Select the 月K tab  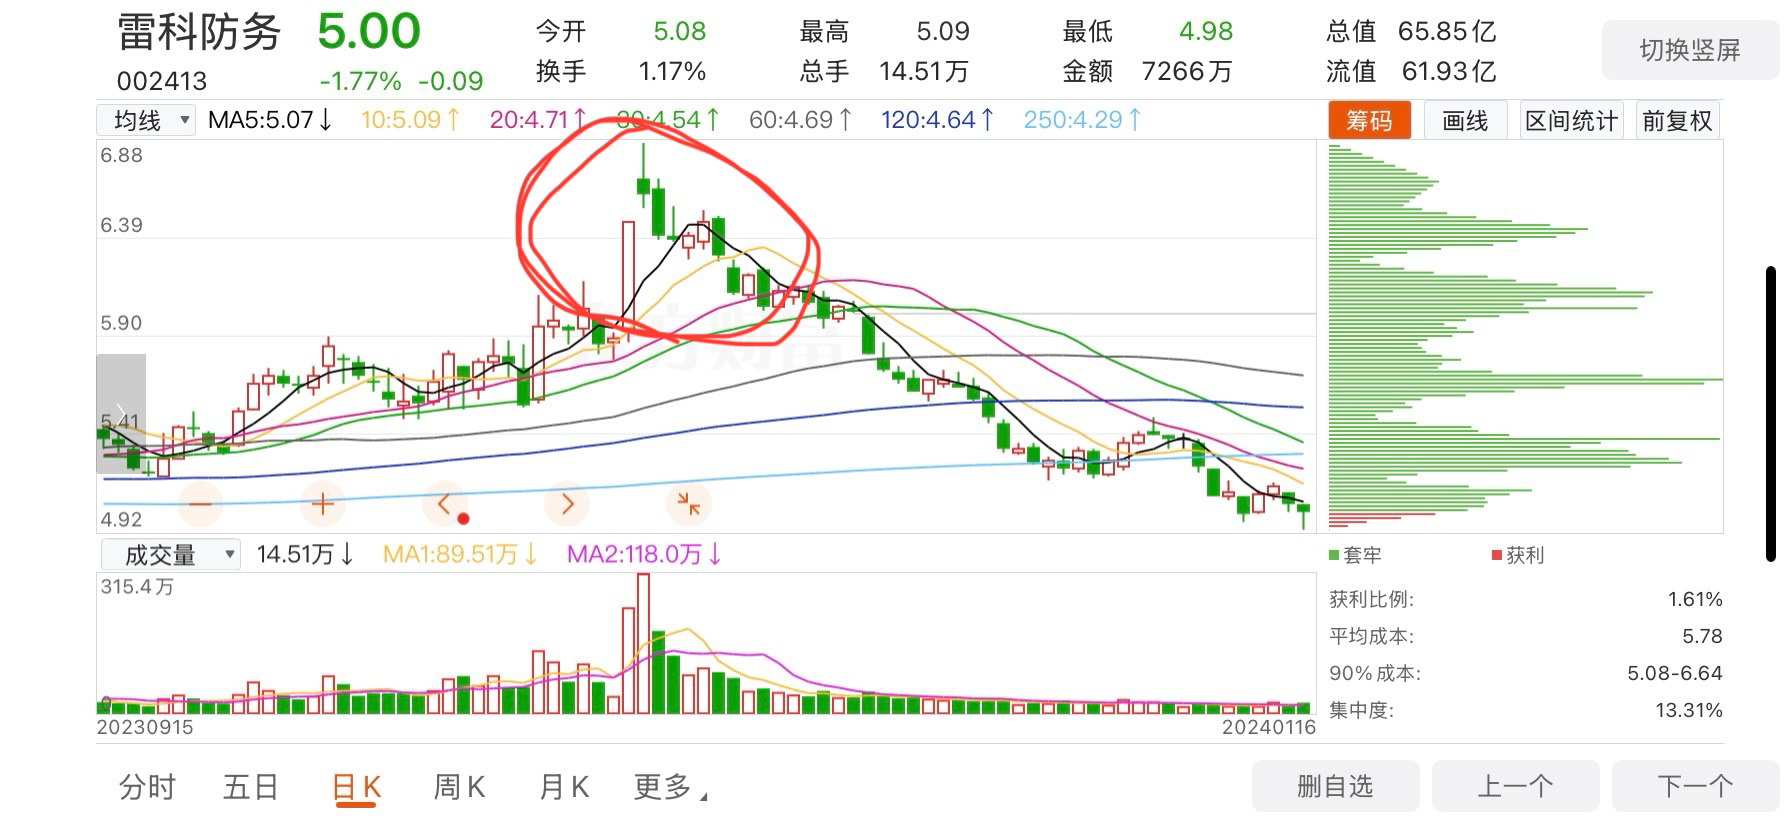tap(564, 787)
